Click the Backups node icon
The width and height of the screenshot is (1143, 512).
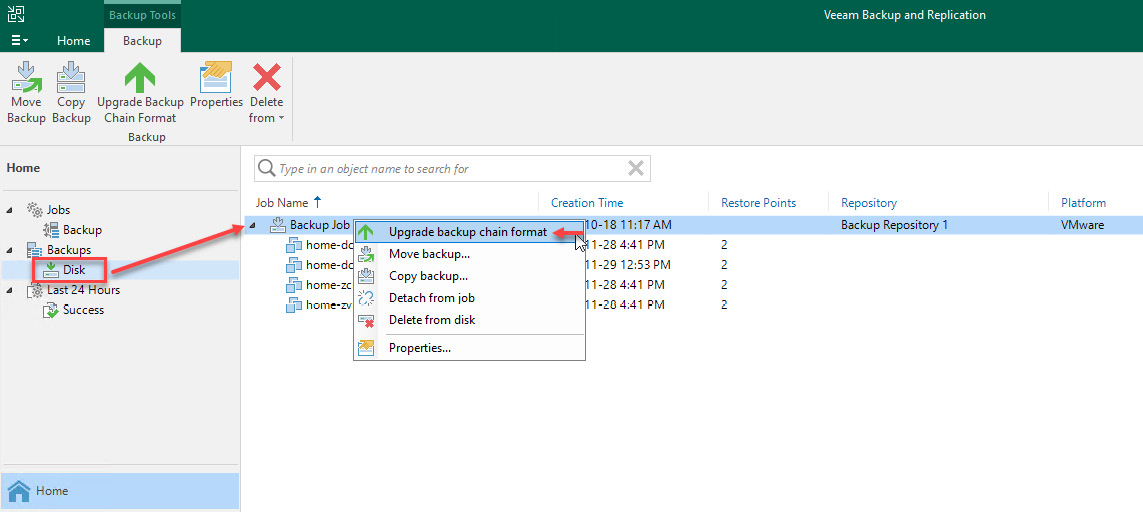35,250
